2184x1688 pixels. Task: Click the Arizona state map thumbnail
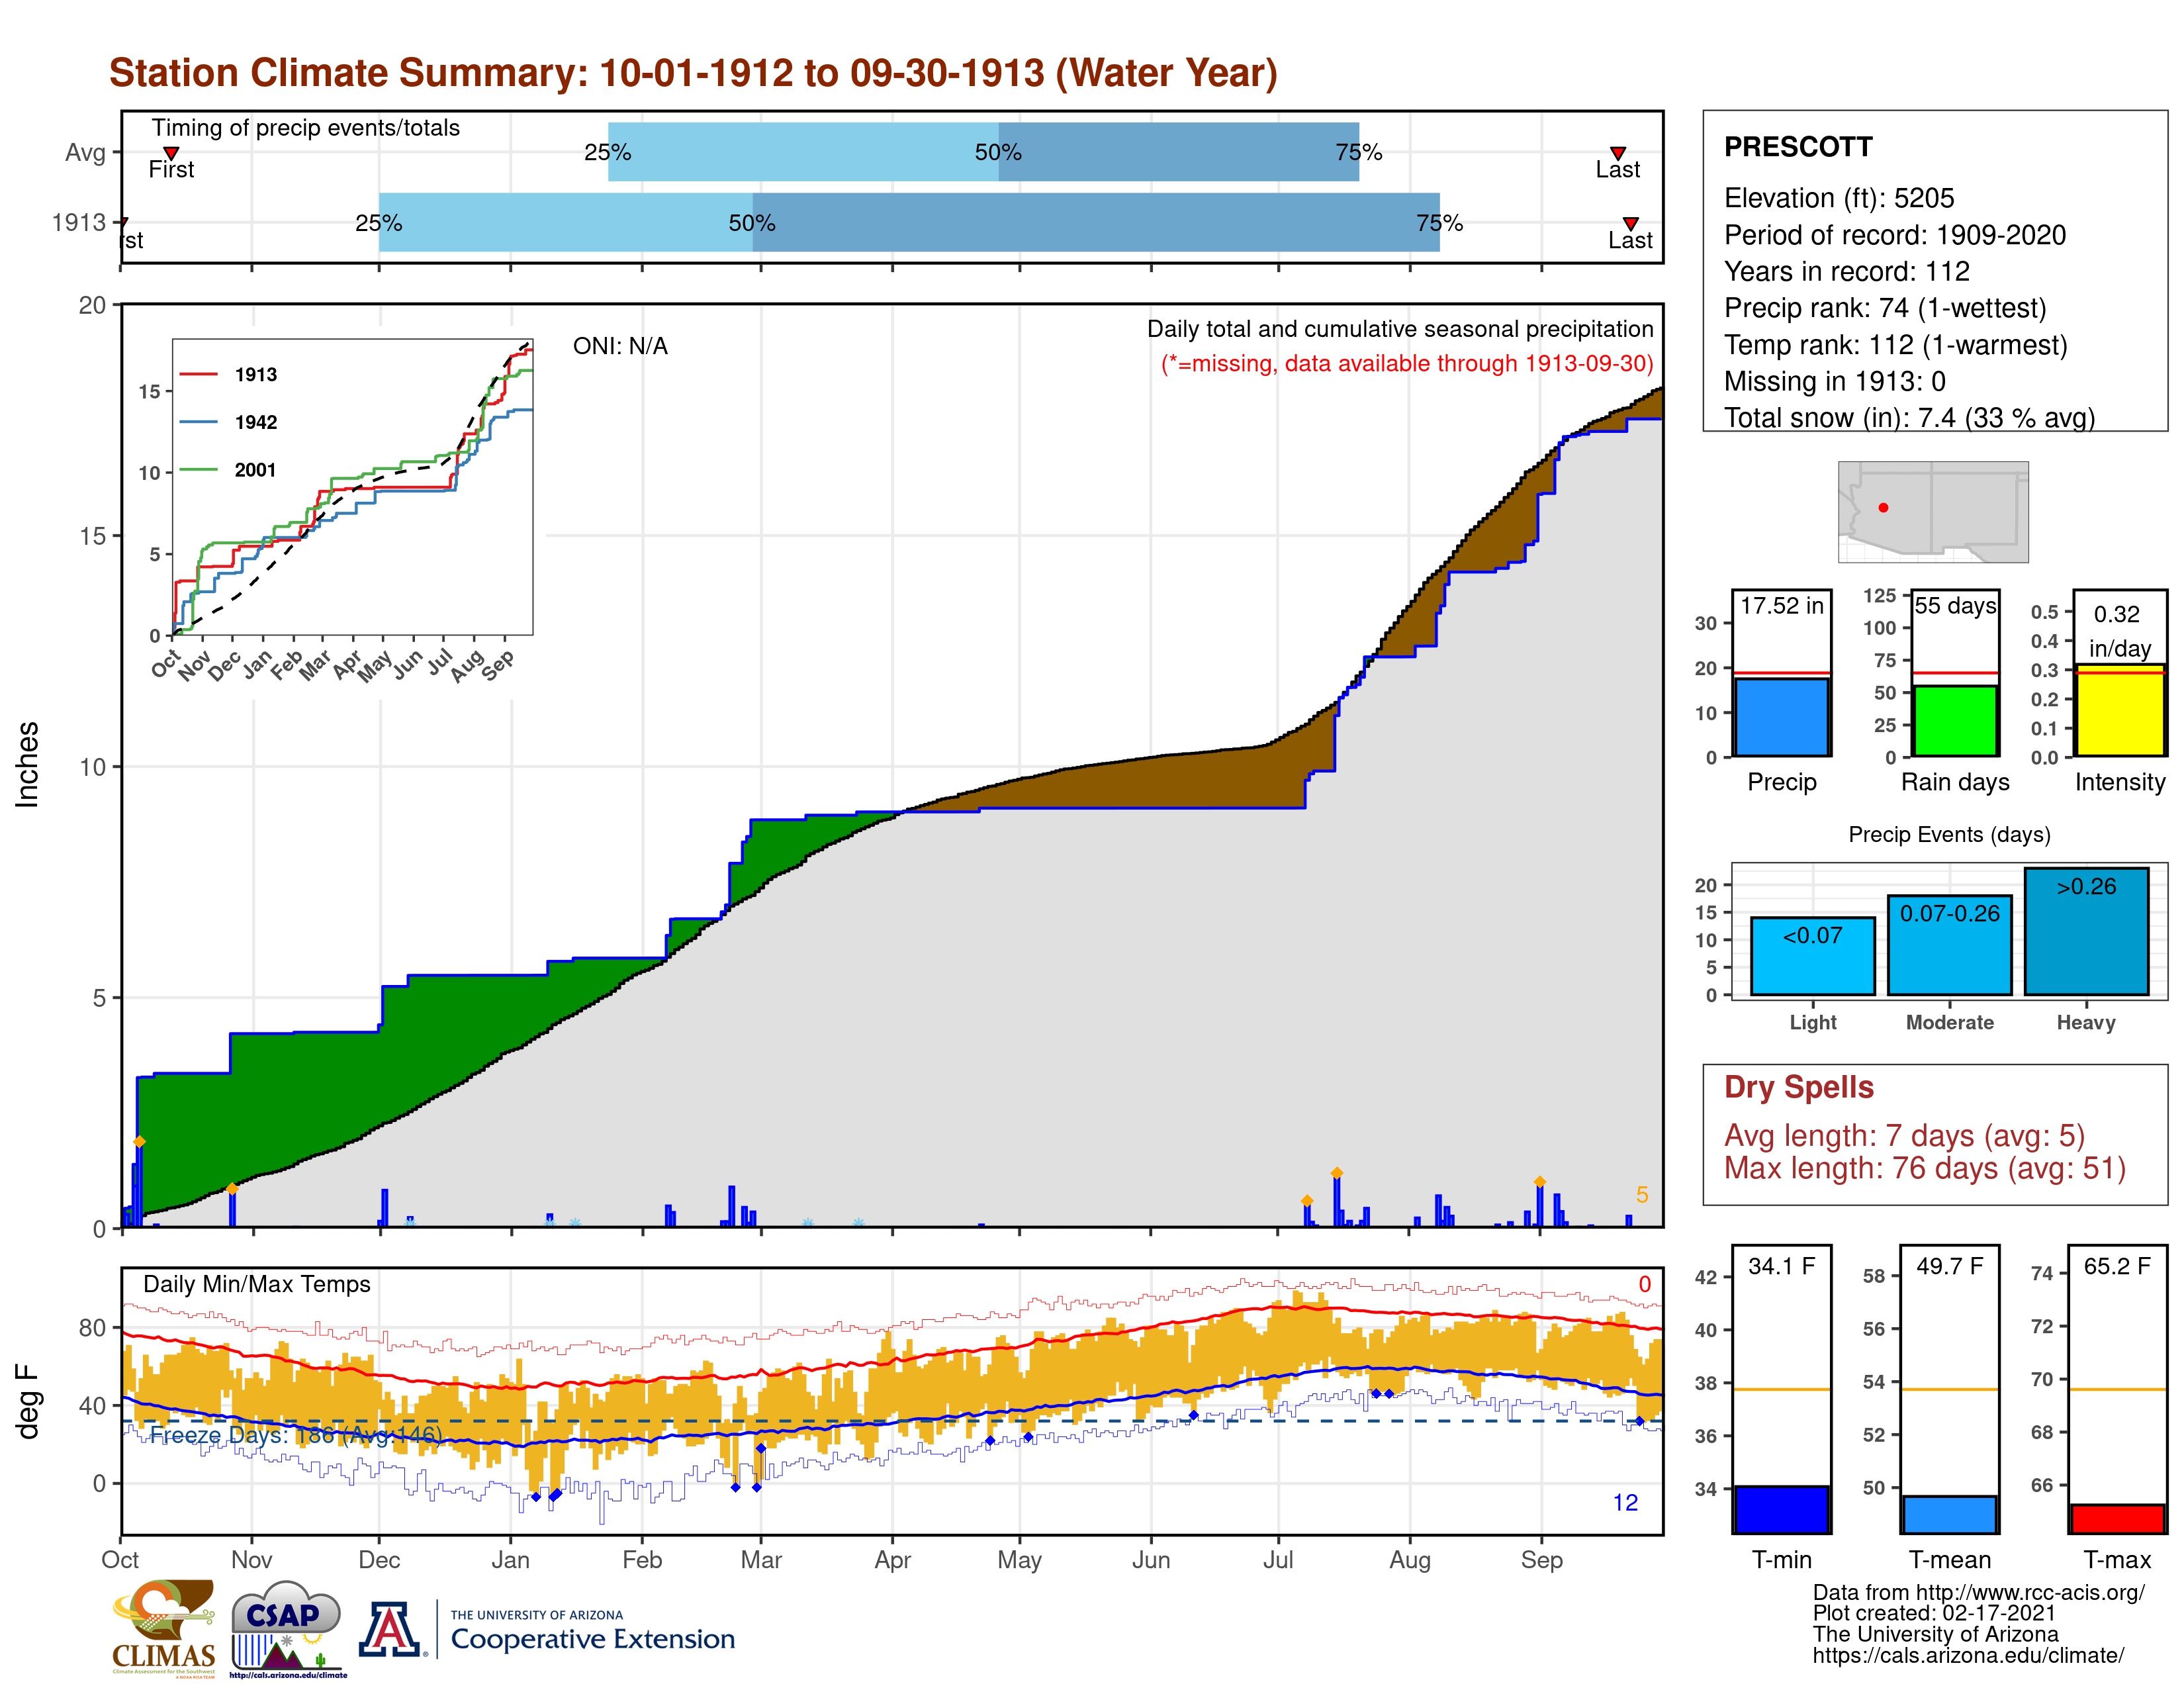[x=1933, y=511]
